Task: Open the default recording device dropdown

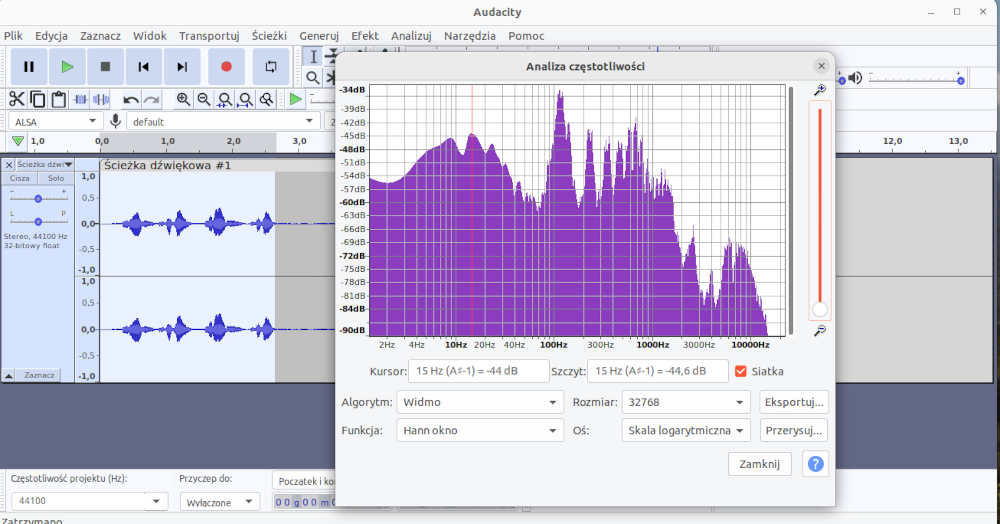Action: pyautogui.click(x=223, y=121)
